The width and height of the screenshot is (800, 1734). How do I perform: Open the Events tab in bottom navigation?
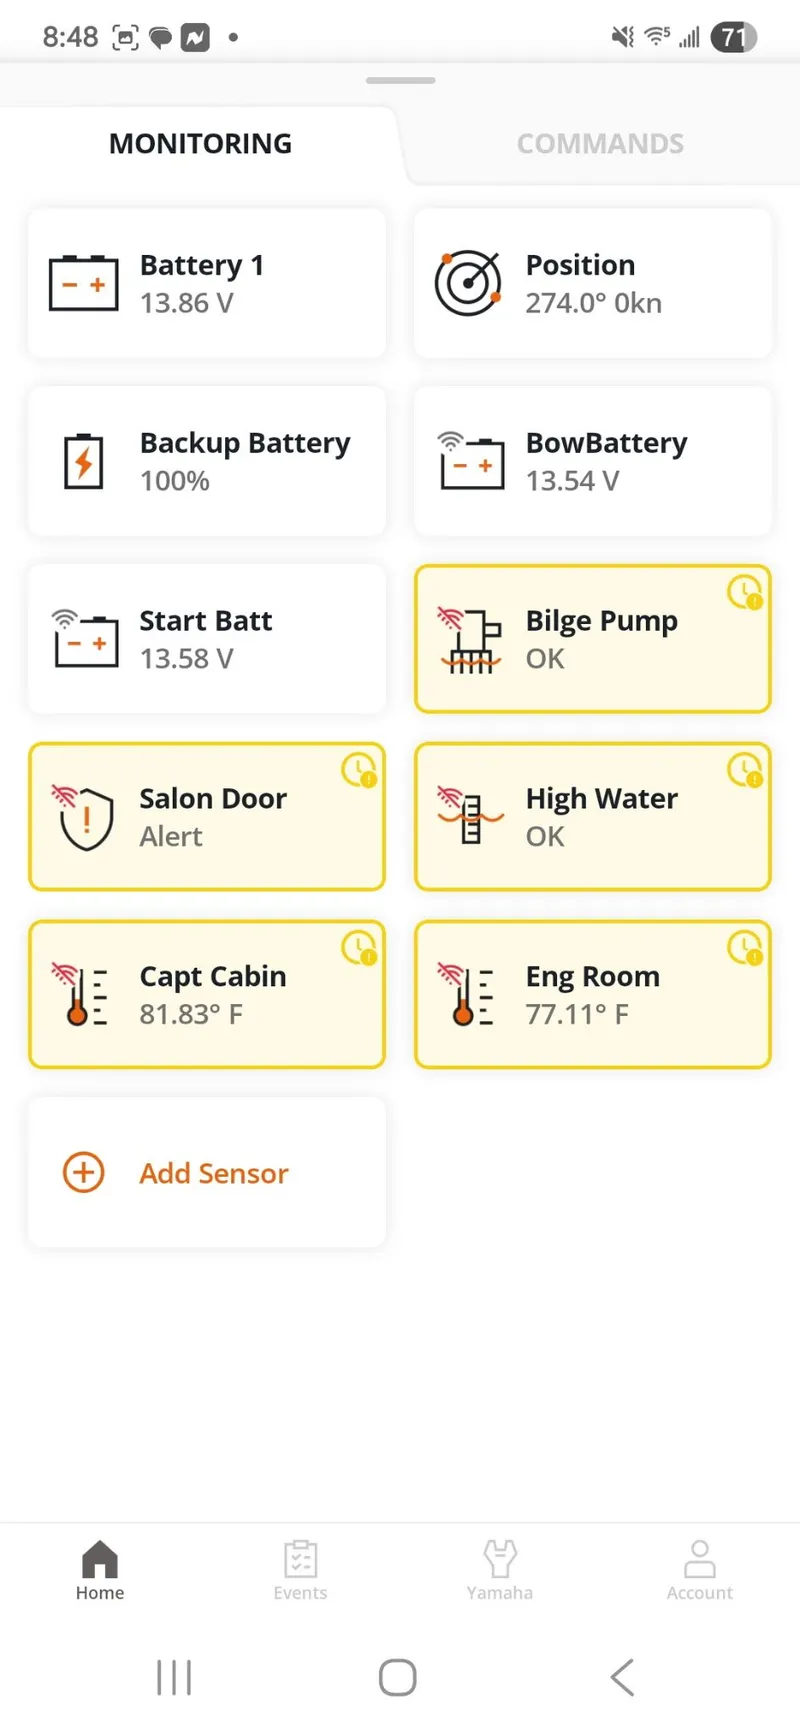(x=300, y=1569)
